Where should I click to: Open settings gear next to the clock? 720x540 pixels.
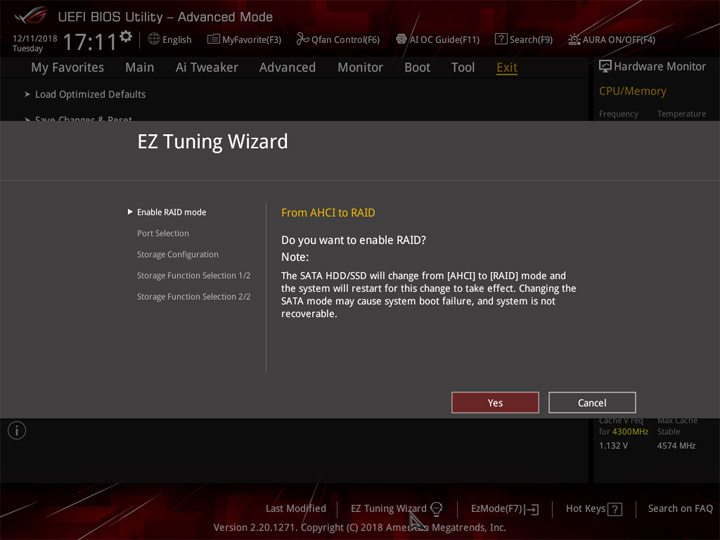coord(126,36)
